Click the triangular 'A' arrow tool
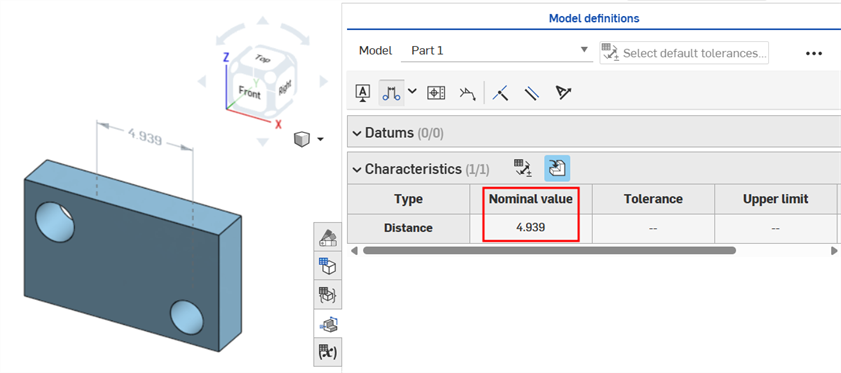Viewport: 841px width, 373px height. (x=563, y=93)
